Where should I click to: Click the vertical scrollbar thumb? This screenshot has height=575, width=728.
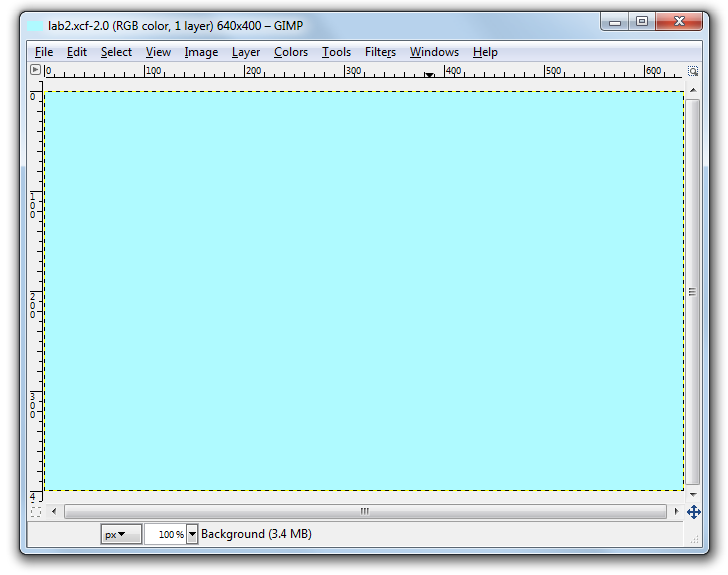click(692, 292)
